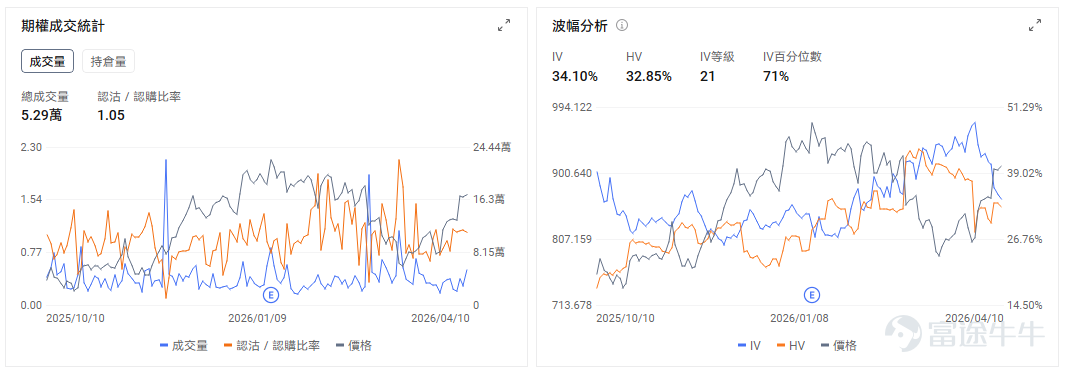Click the 39.02% volatility axis label
Screen dimensions: 1065x370
(1026, 173)
